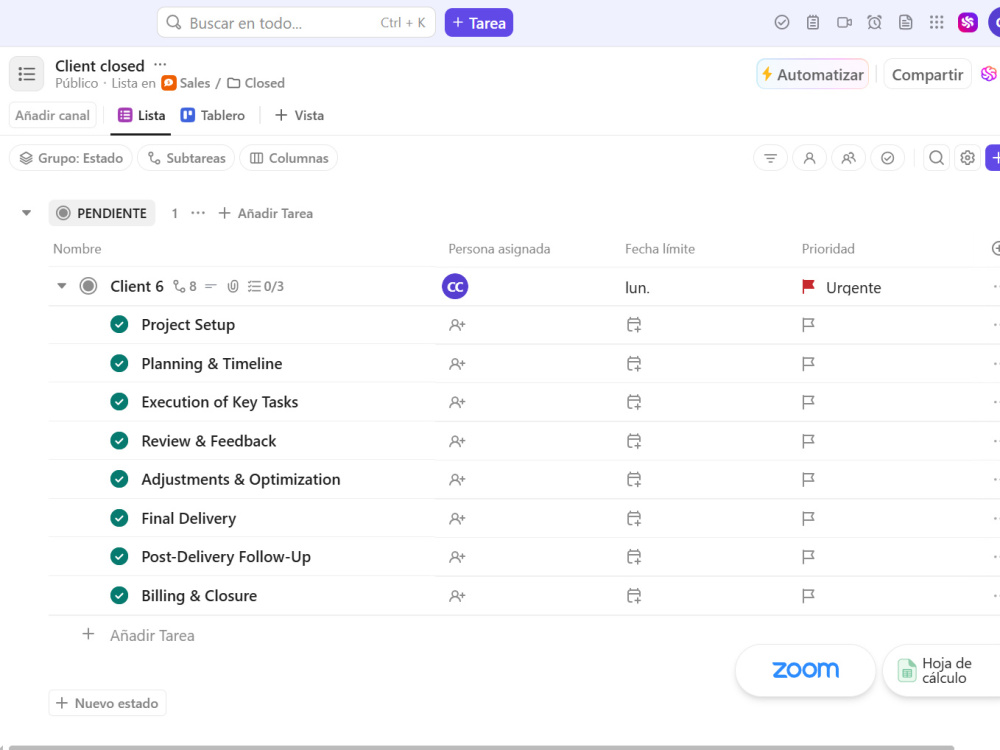The image size is (1000, 750).
Task: Click the description lines icon on Client 6
Action: [211, 287]
